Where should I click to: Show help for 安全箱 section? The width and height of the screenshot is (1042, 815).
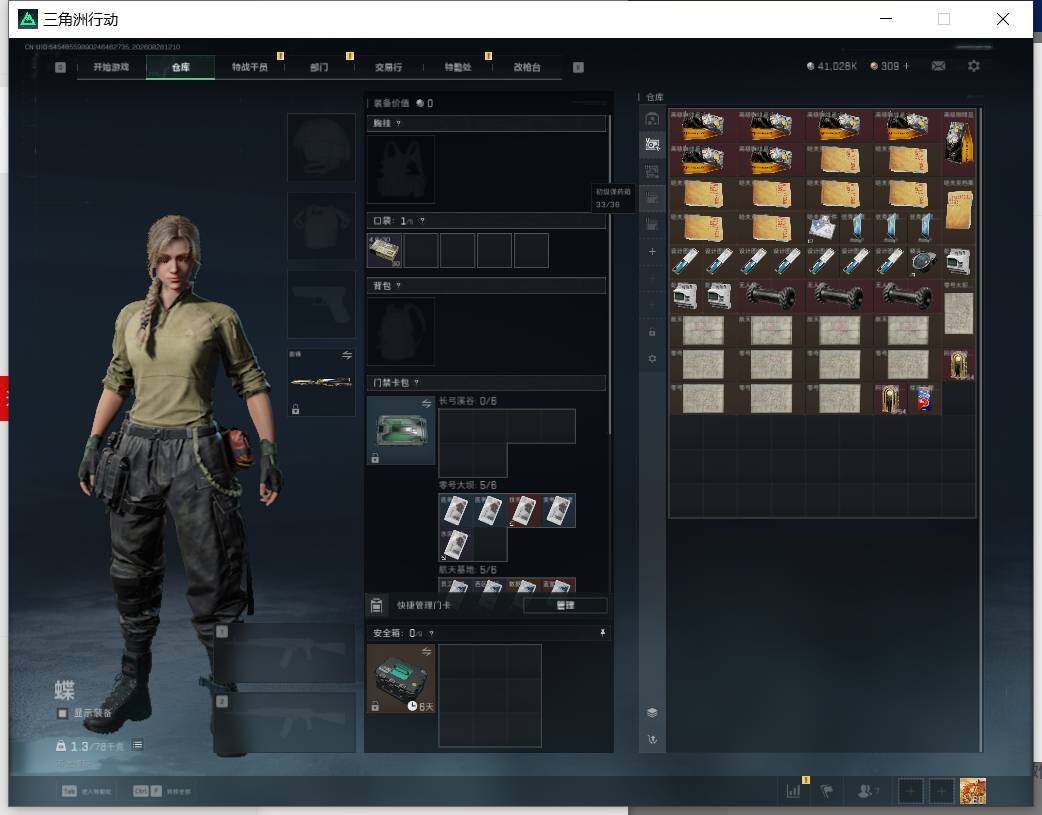[431, 633]
